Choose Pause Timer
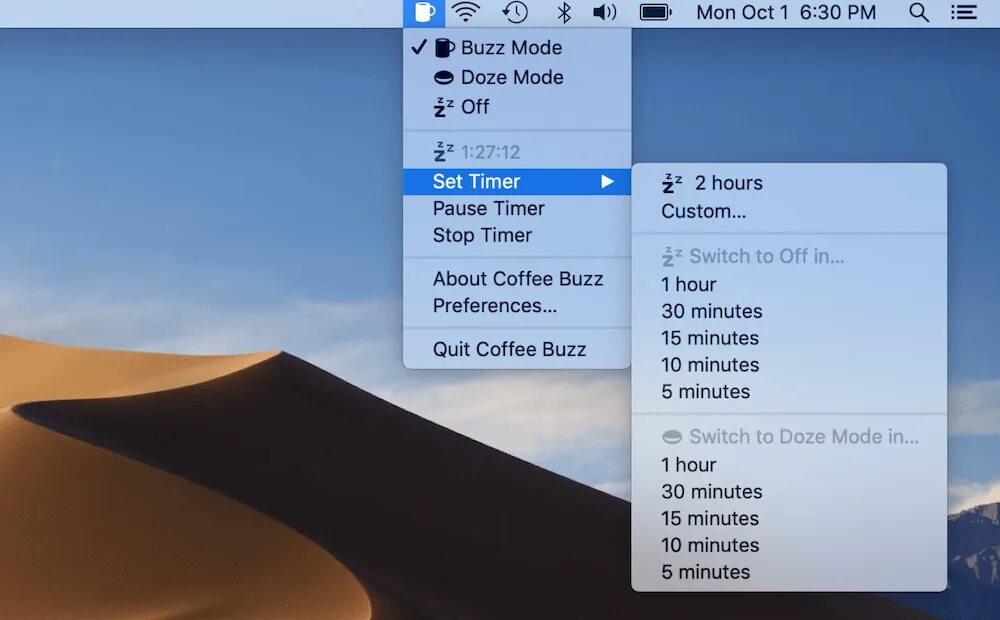Screen dimensions: 1000x620 (517, 209)
